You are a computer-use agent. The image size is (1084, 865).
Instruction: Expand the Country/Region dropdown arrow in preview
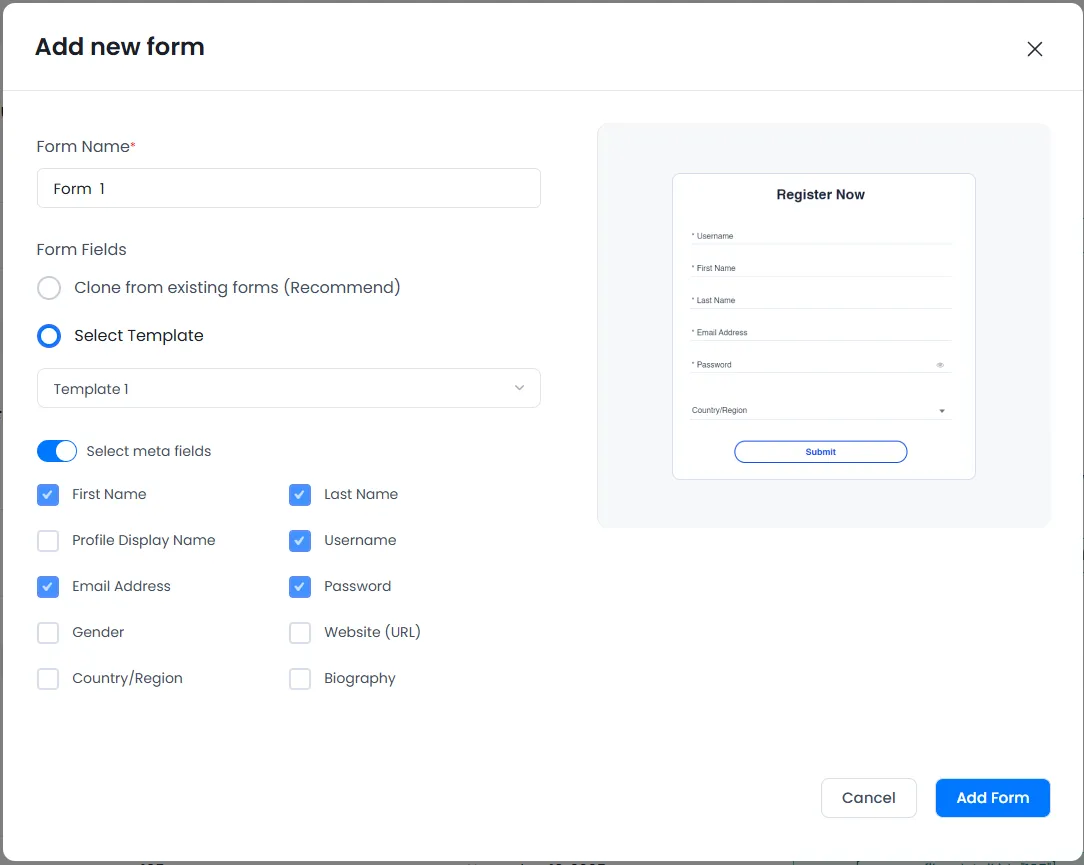[x=941, y=410]
